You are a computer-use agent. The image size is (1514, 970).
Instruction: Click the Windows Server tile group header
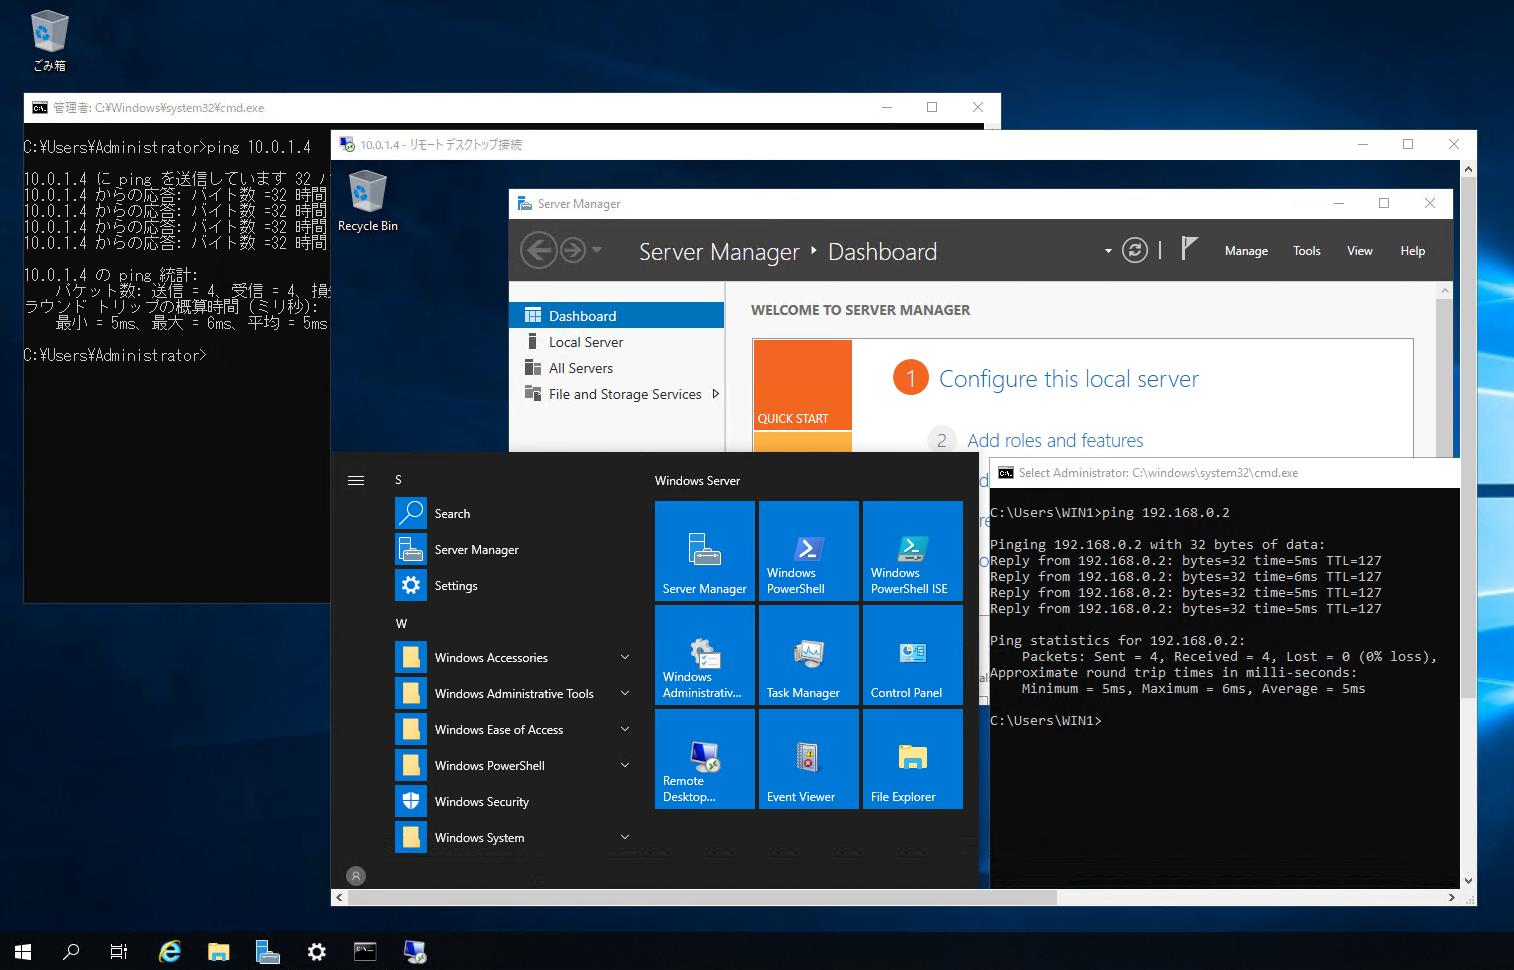[x=697, y=481]
